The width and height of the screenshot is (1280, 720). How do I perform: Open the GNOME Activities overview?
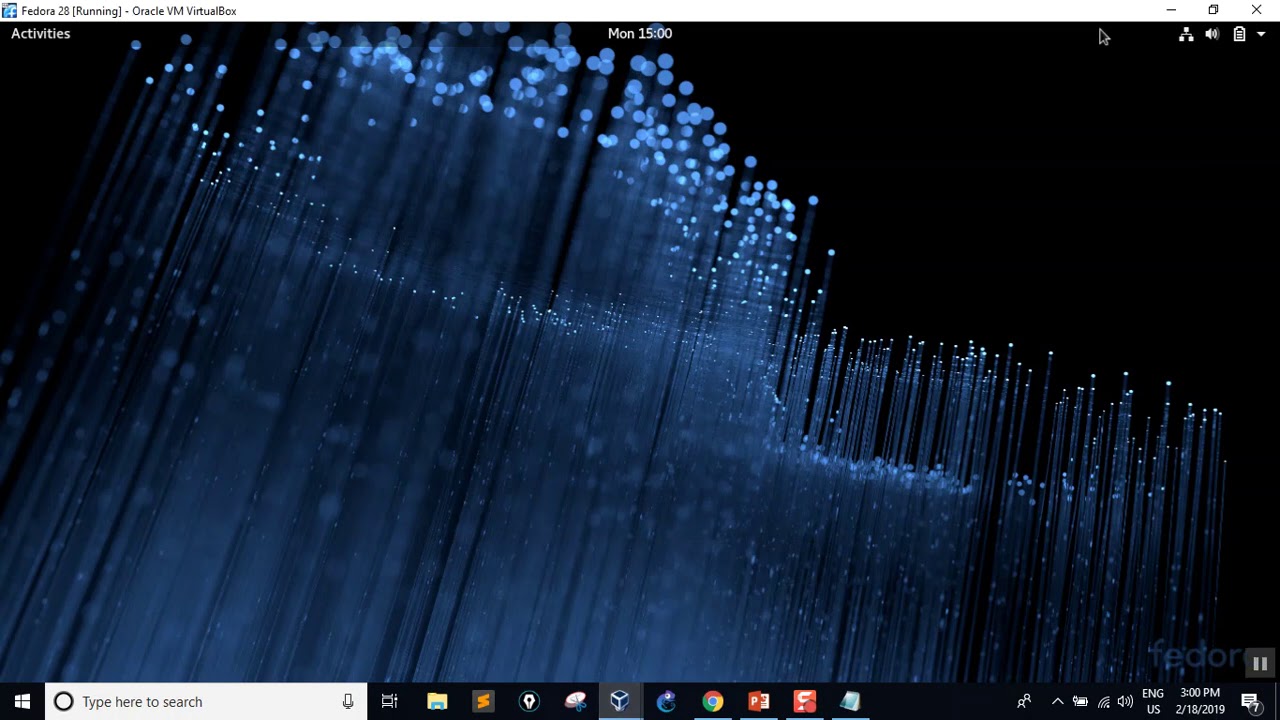click(x=41, y=34)
